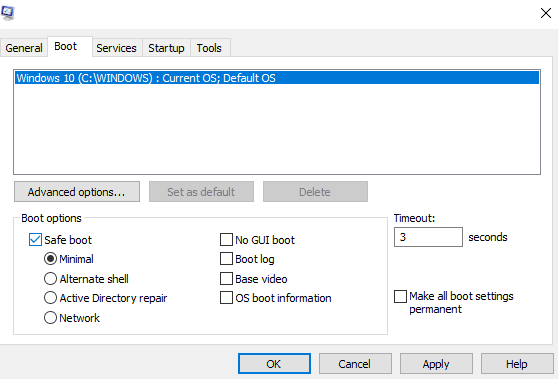This screenshot has width=558, height=379.
Task: Enable Base video option
Action: click(226, 279)
